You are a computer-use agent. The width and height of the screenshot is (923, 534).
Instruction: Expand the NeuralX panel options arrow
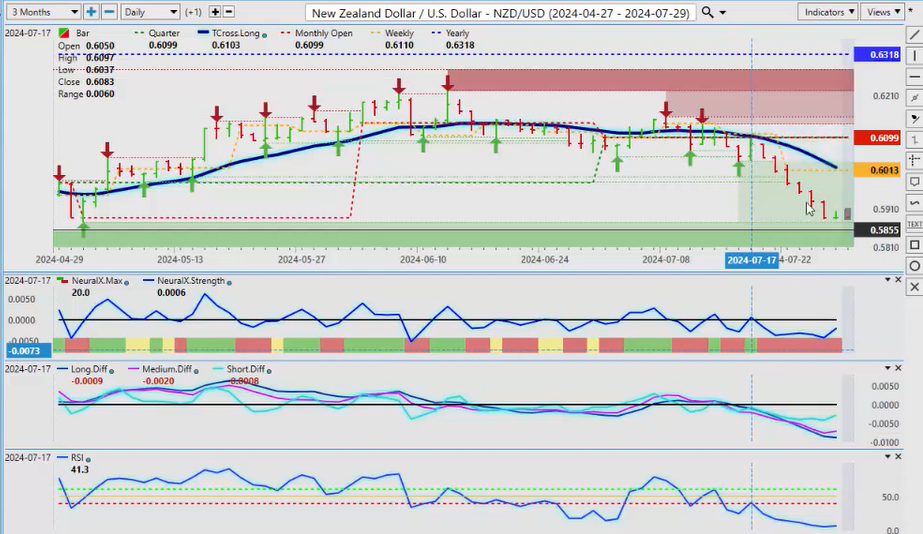897,281
